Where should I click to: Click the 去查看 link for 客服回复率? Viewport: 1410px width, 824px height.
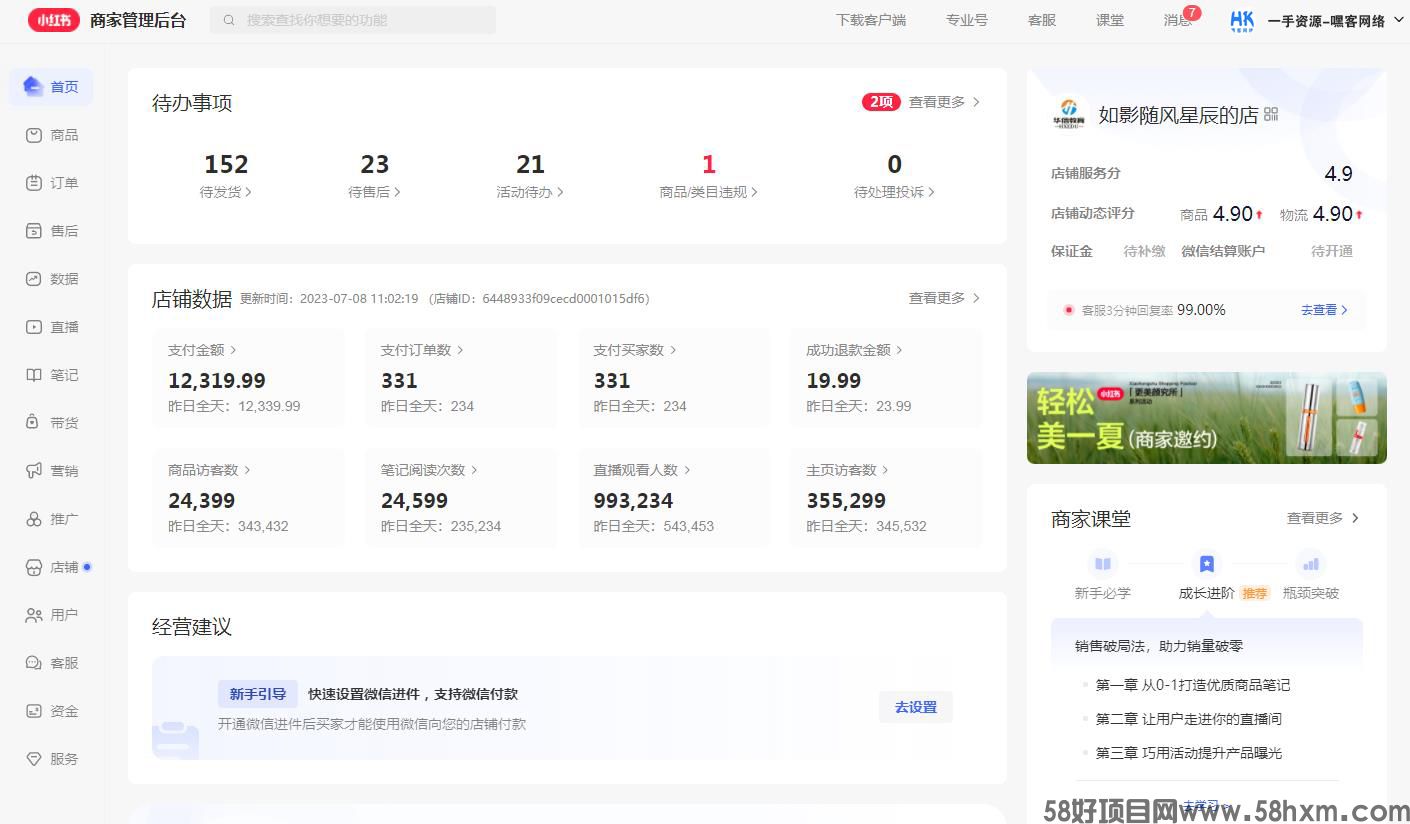[1324, 310]
